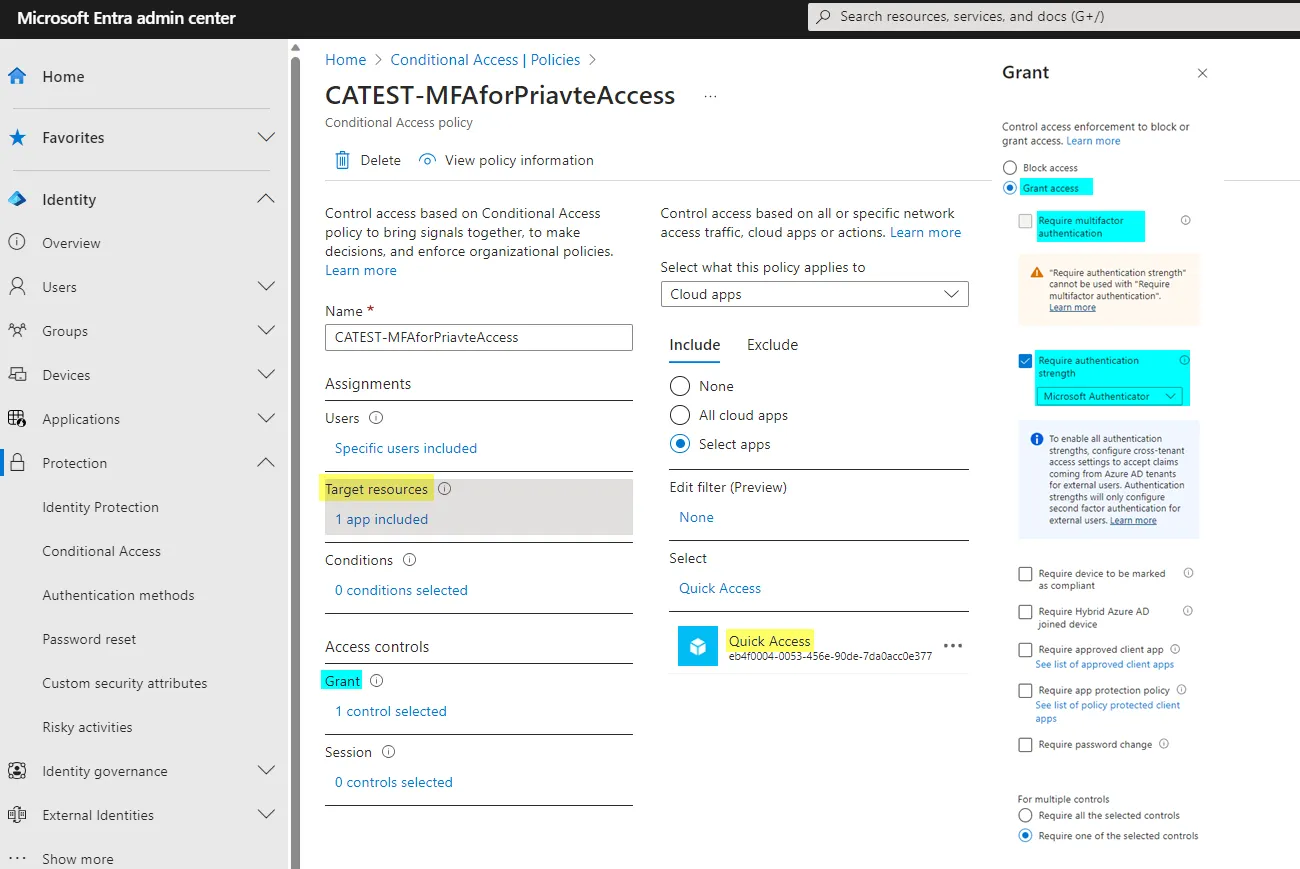Open Authentication methods in the sidebar

click(x=118, y=595)
